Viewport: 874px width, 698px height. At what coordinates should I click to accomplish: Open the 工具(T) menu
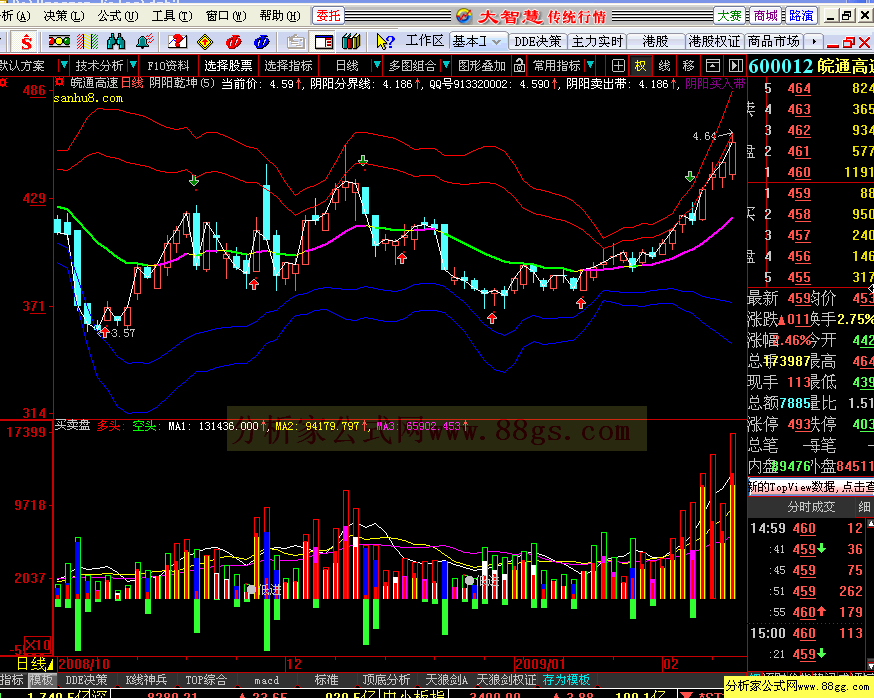pos(172,16)
